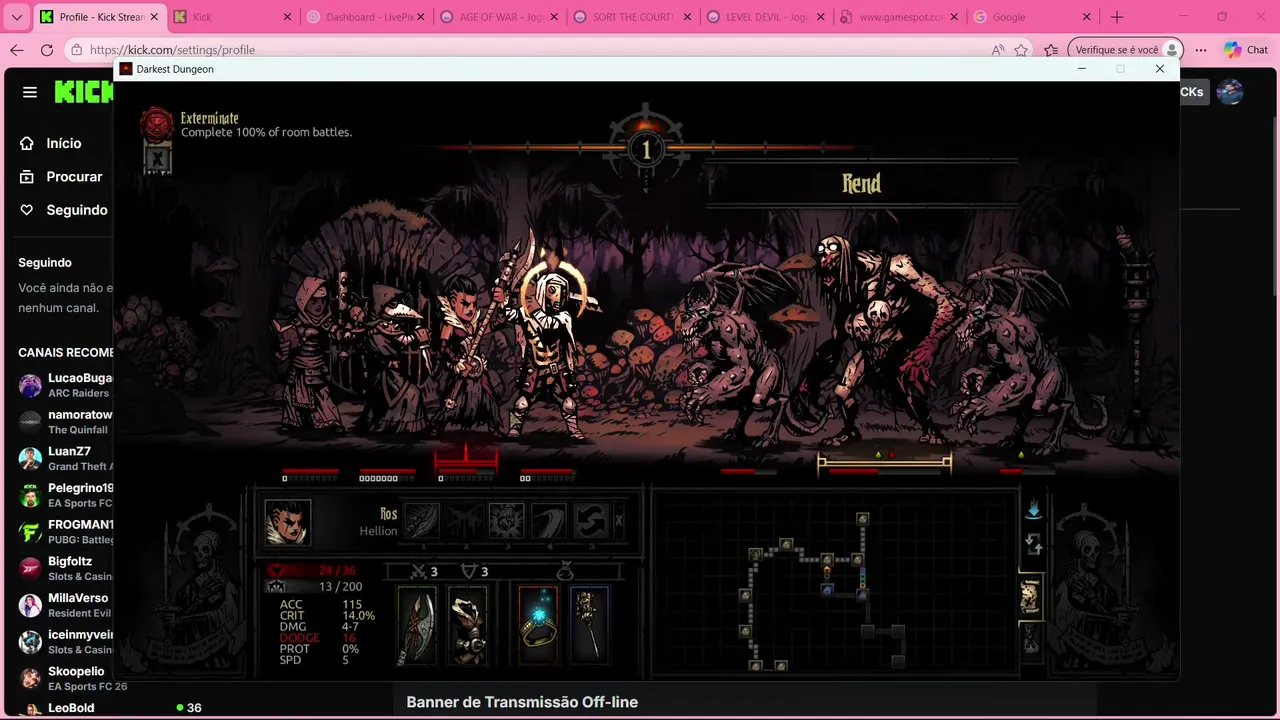Click the 13 / 200 stress value

tap(340, 587)
